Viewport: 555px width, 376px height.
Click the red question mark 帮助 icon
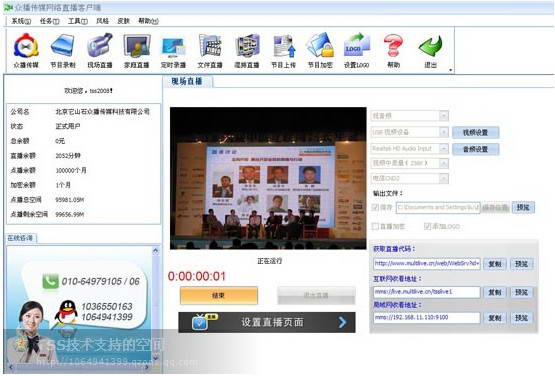pos(393,46)
